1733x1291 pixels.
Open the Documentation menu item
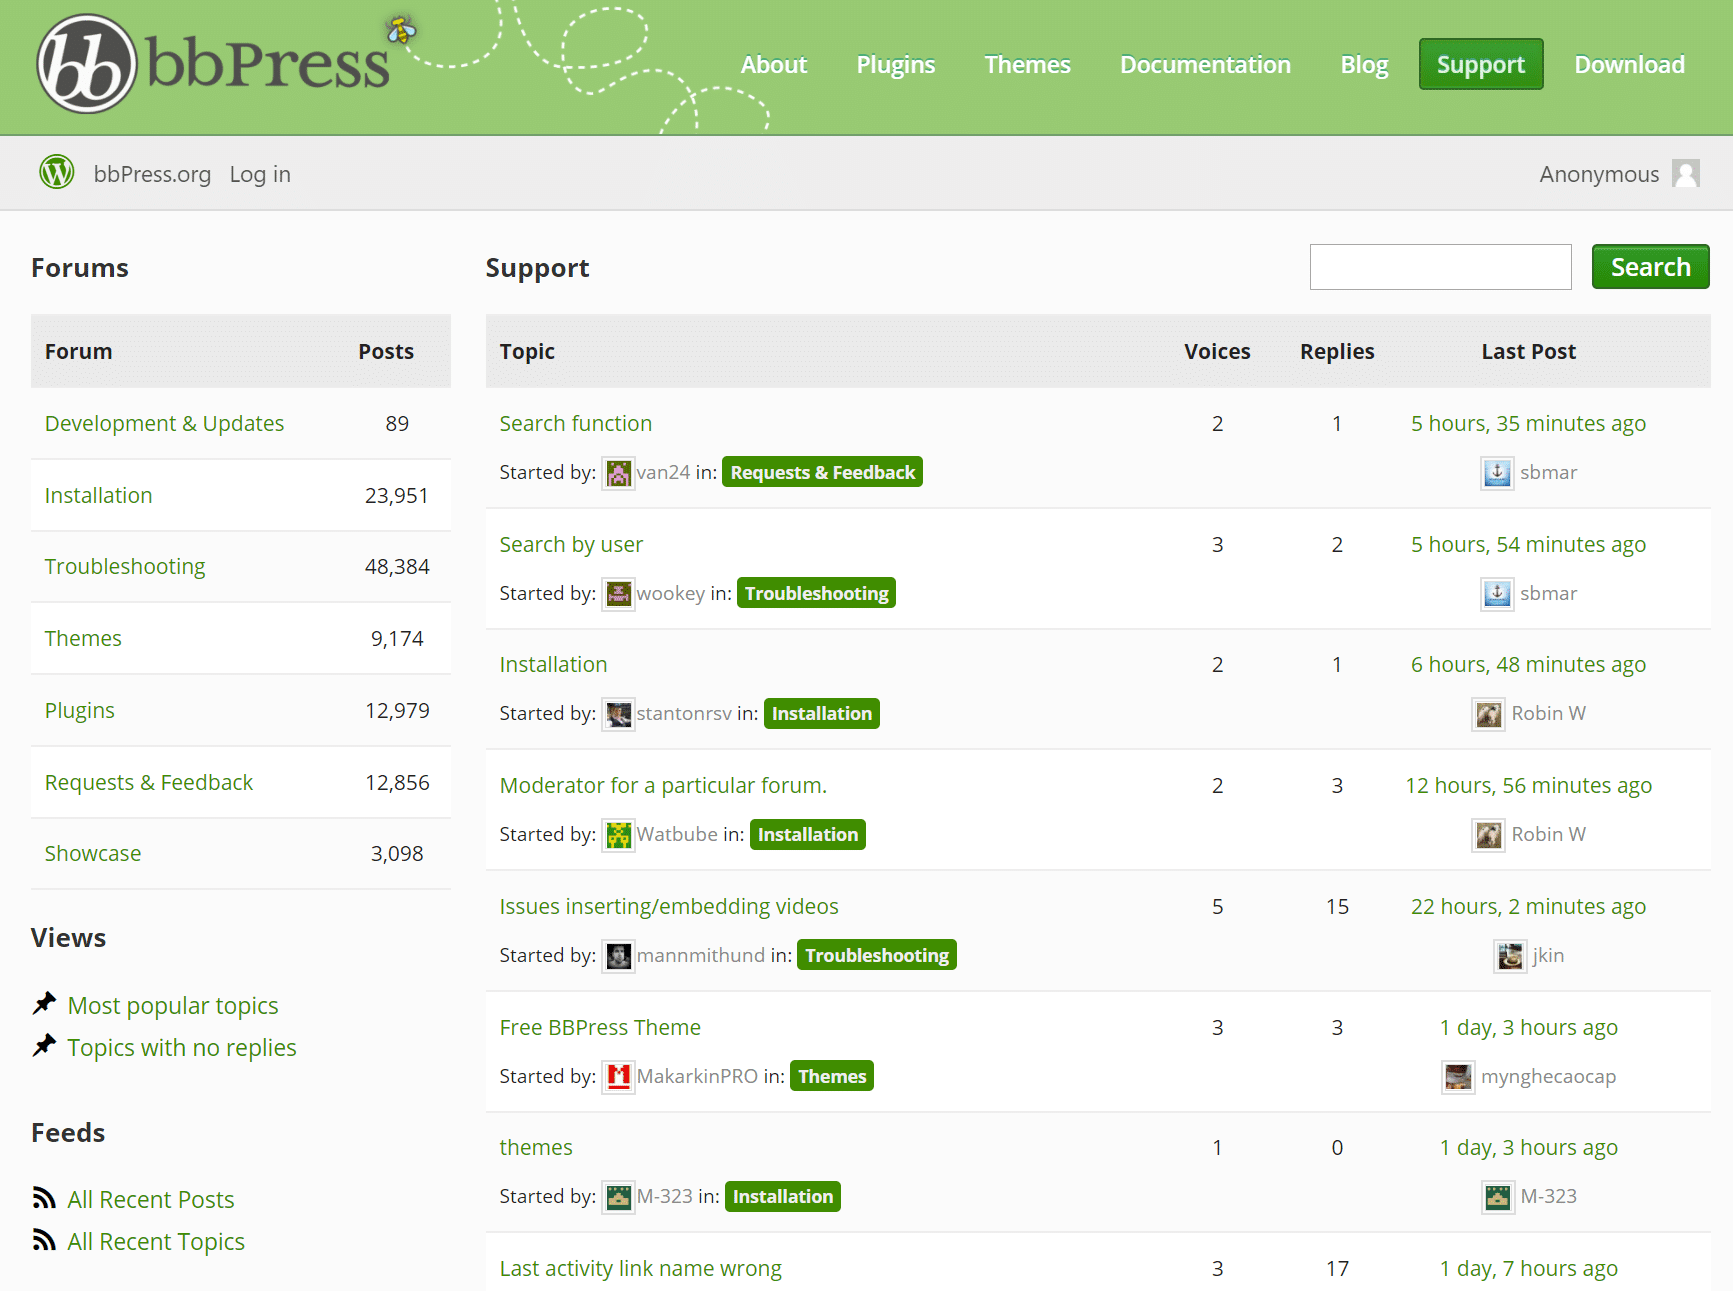point(1205,64)
